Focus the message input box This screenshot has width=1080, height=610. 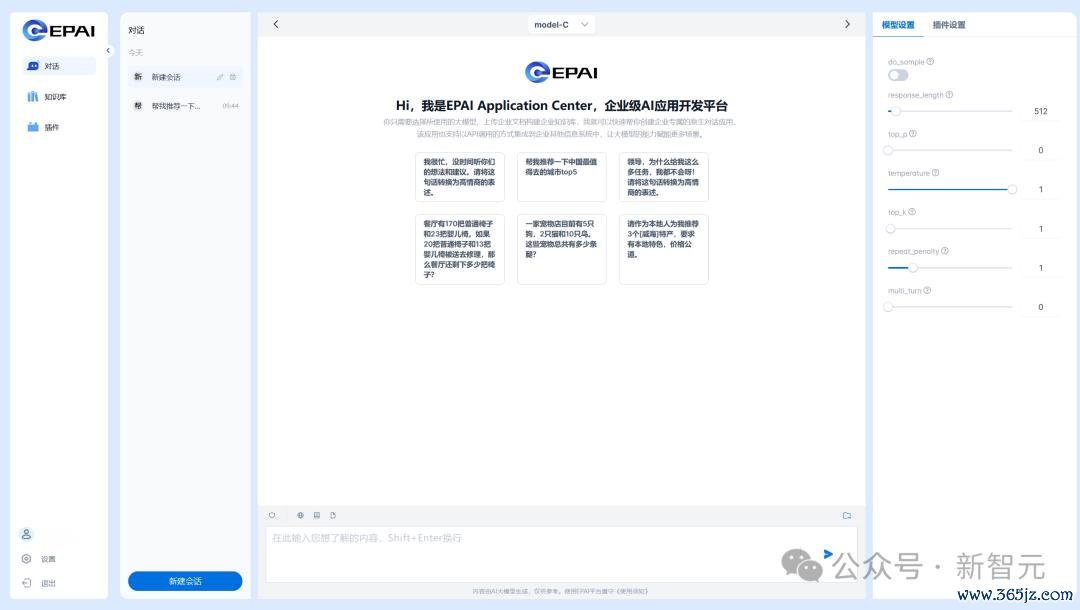pyautogui.click(x=561, y=554)
